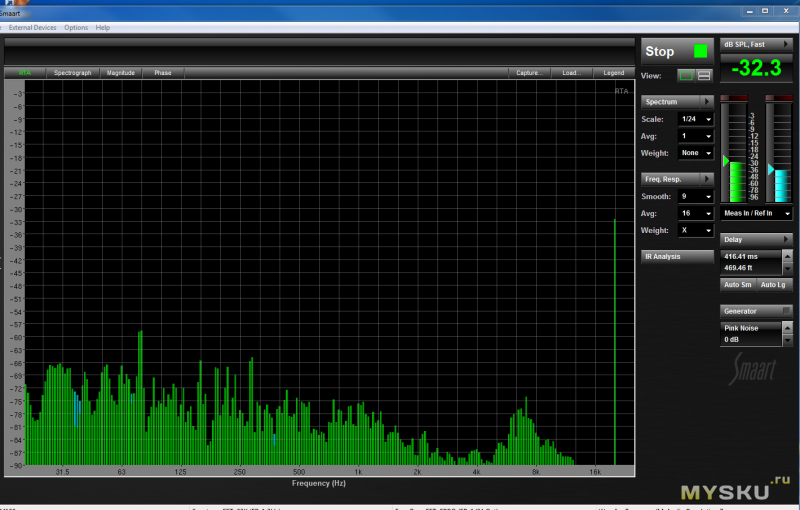Screen dimensions: 800x510
Task: Stop the measurement with the Stop button
Action: pyautogui.click(x=677, y=52)
